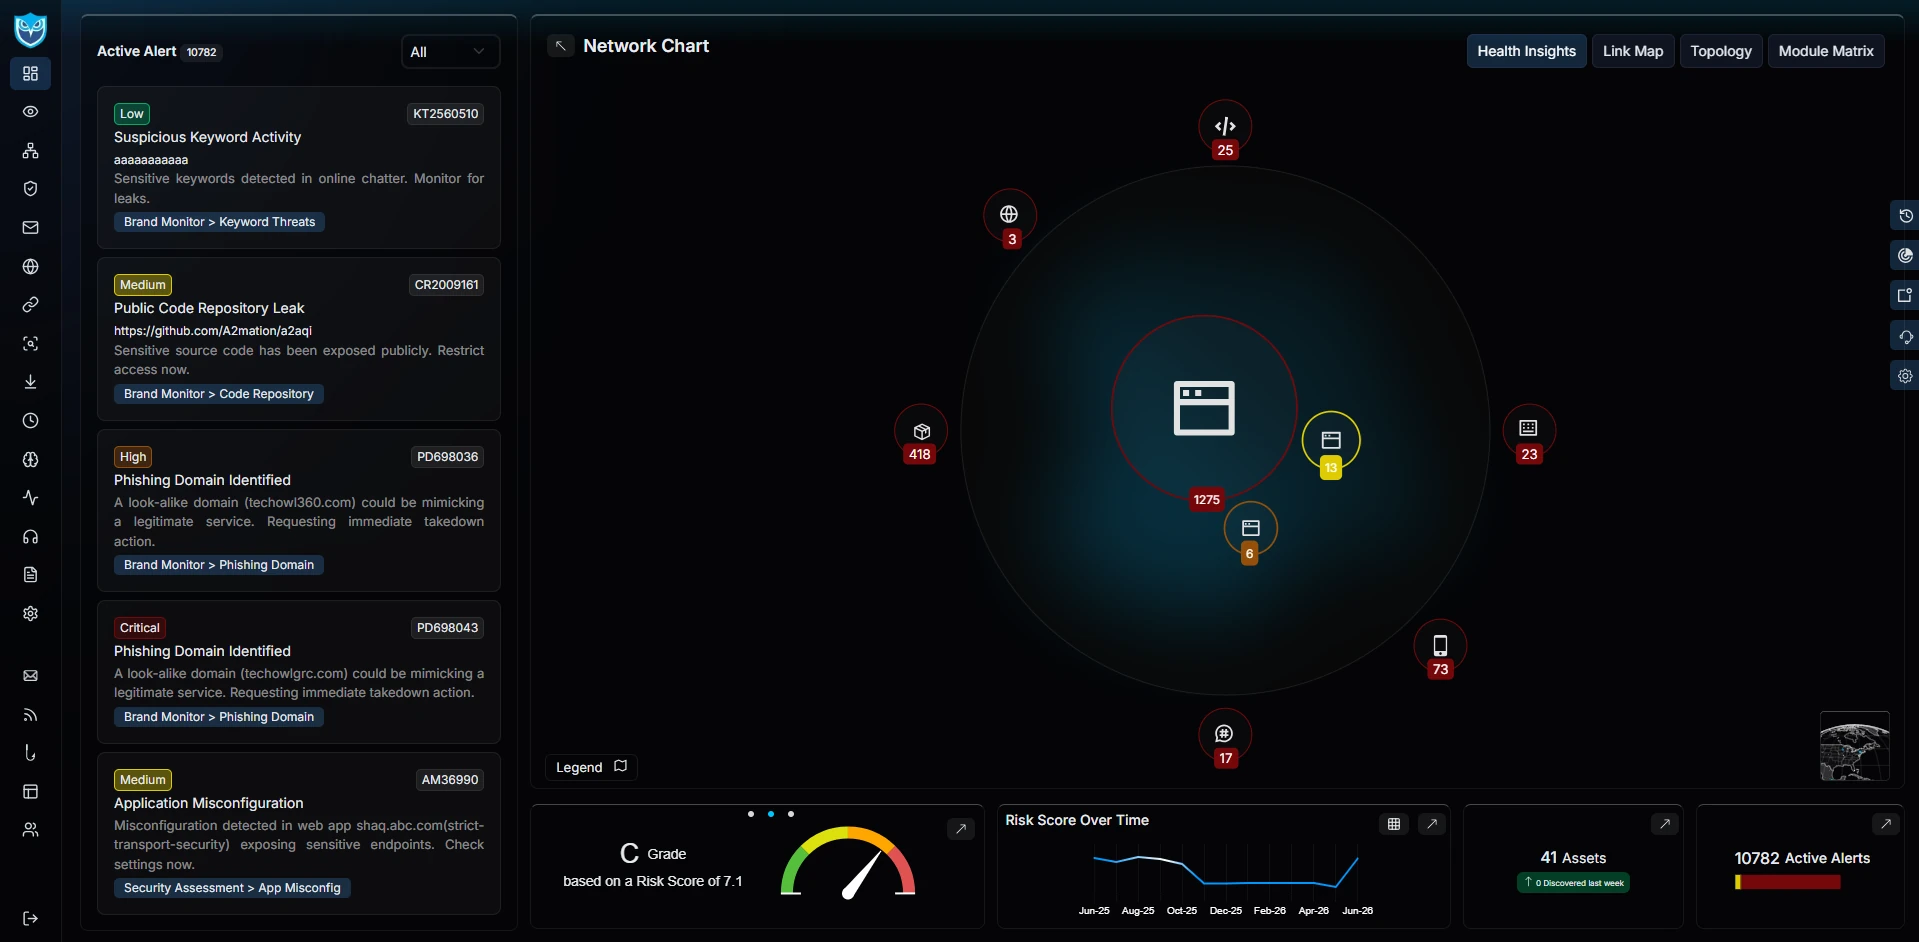Click the Suspicious Keyword Activity alert title
The height and width of the screenshot is (942, 1919).
(207, 137)
